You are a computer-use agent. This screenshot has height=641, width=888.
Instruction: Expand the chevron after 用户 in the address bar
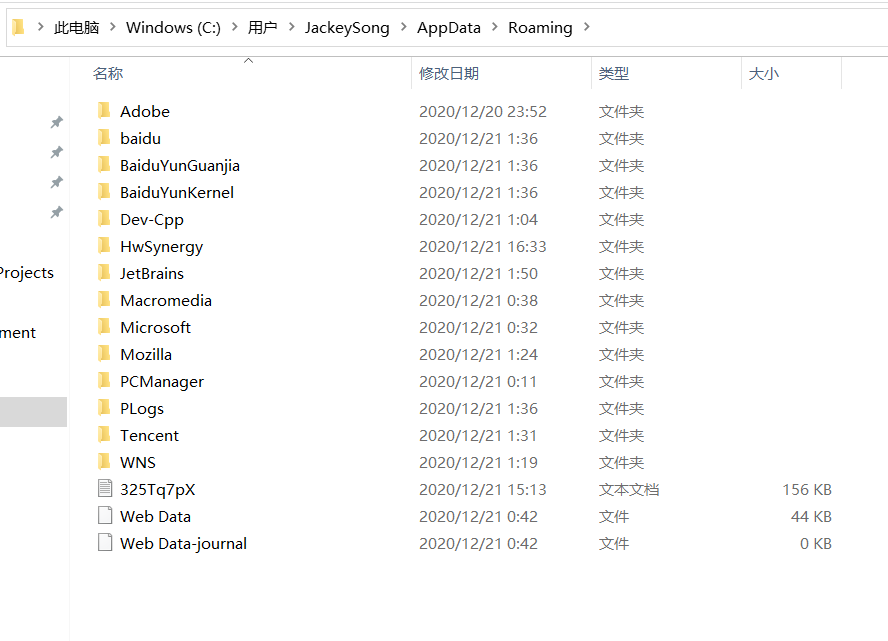292,27
